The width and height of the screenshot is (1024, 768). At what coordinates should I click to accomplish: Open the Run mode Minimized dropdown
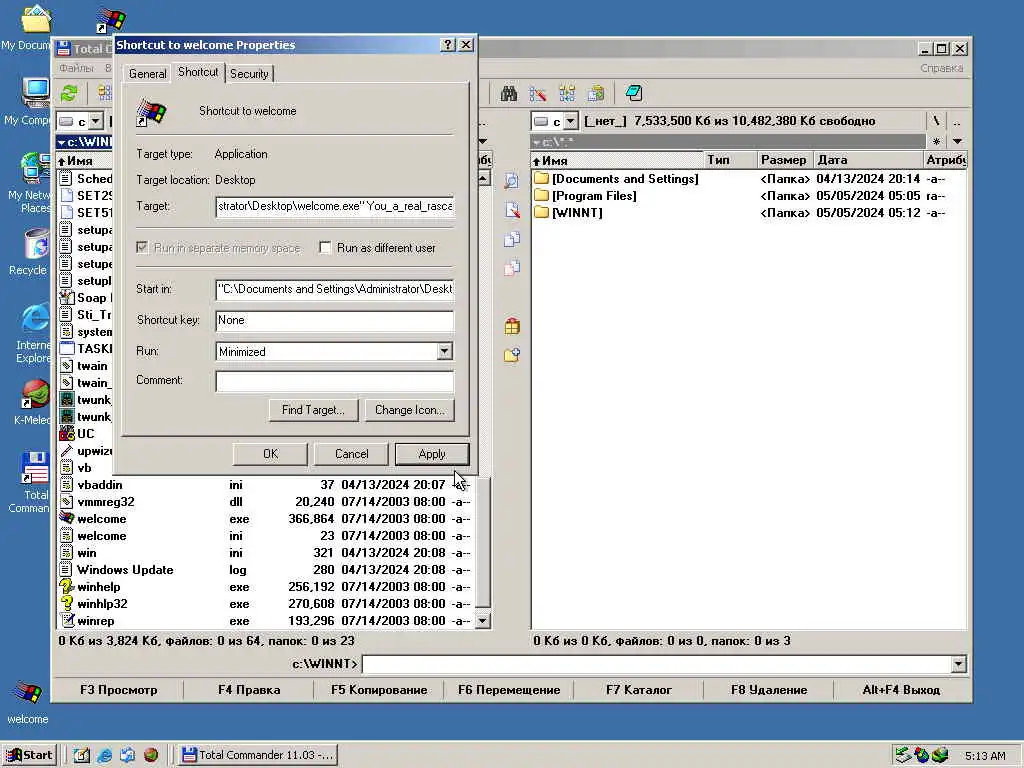[444, 351]
